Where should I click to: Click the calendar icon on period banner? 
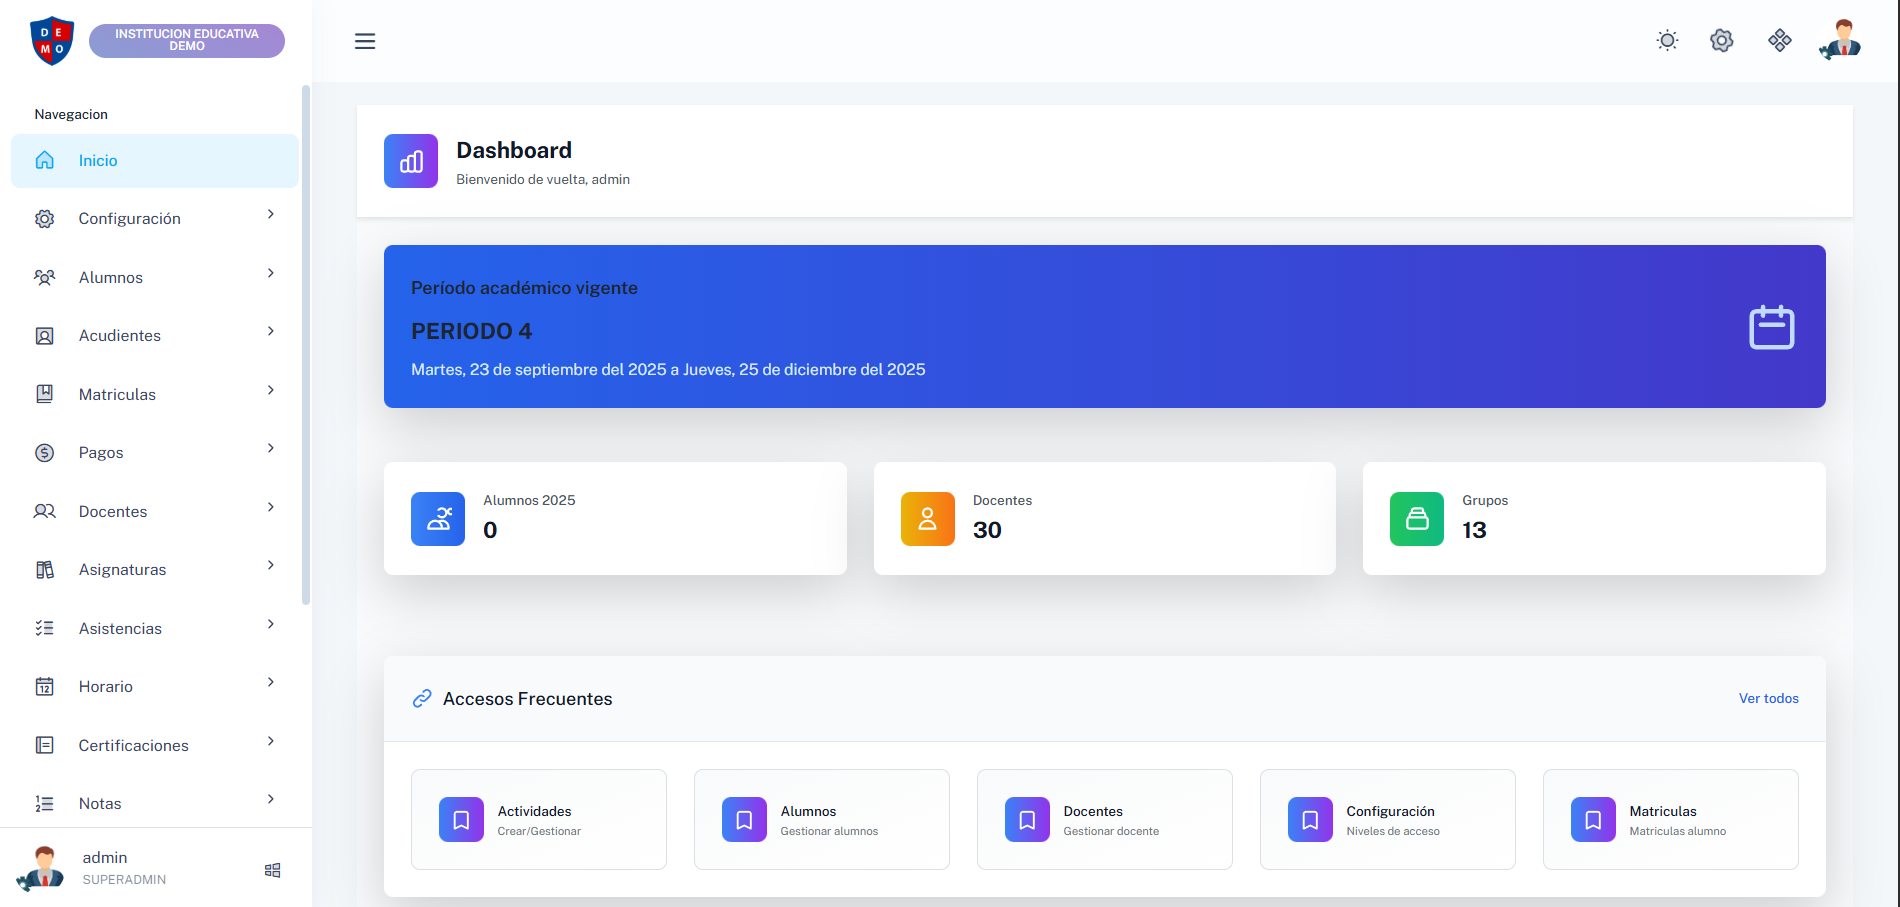click(1771, 327)
